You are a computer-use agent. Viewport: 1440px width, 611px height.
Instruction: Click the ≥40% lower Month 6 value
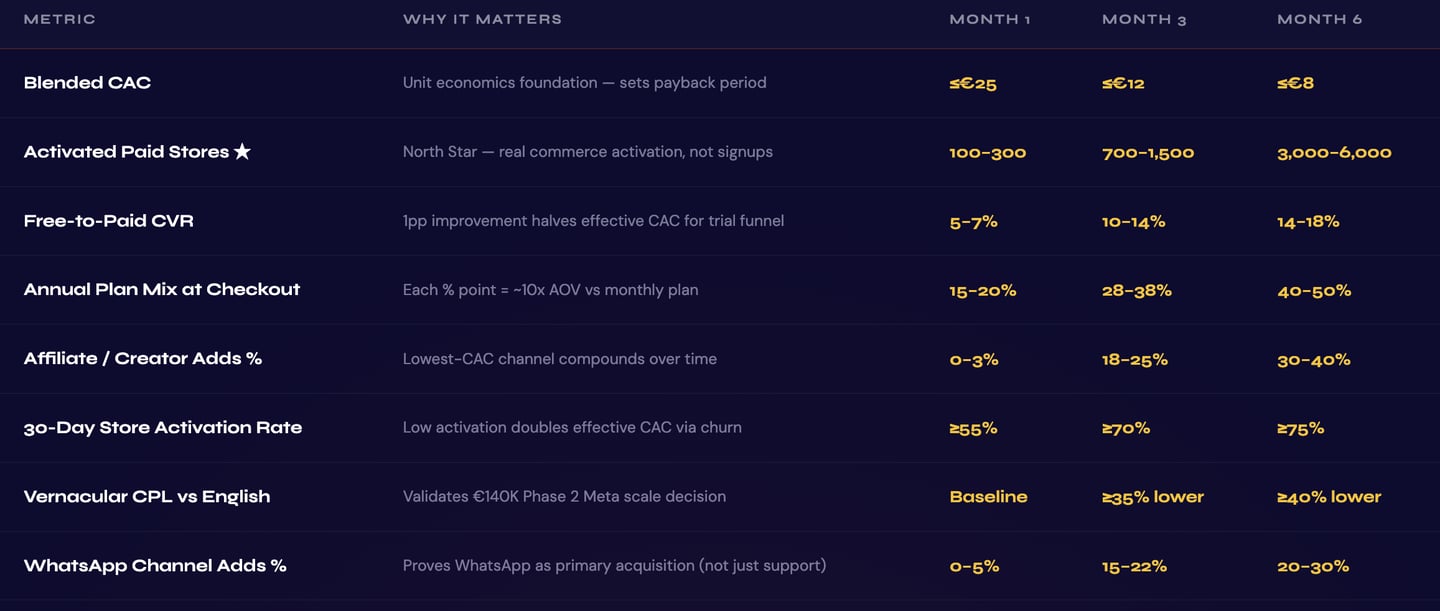(1329, 497)
